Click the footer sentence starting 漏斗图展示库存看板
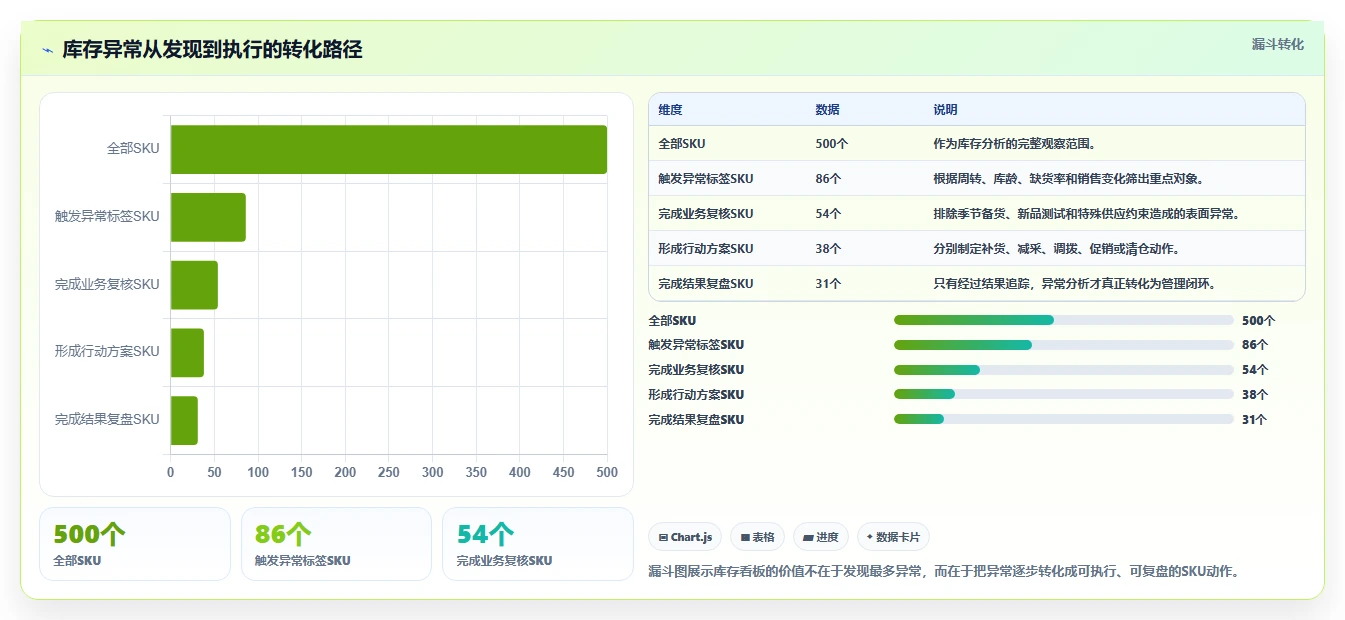The height and width of the screenshot is (620, 1345). tap(944, 572)
